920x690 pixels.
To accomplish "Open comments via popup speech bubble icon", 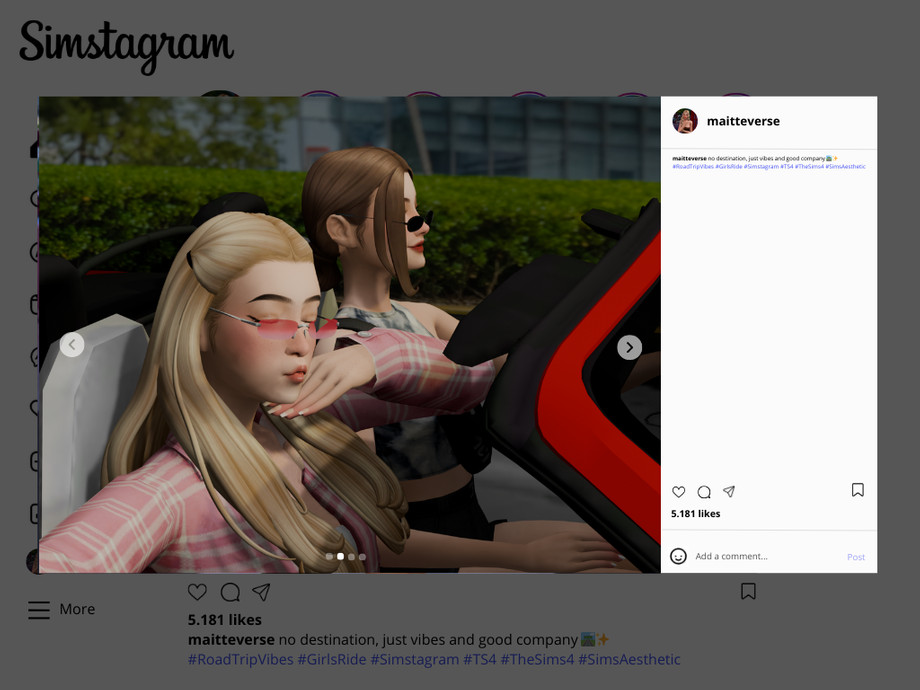I will click(x=704, y=492).
